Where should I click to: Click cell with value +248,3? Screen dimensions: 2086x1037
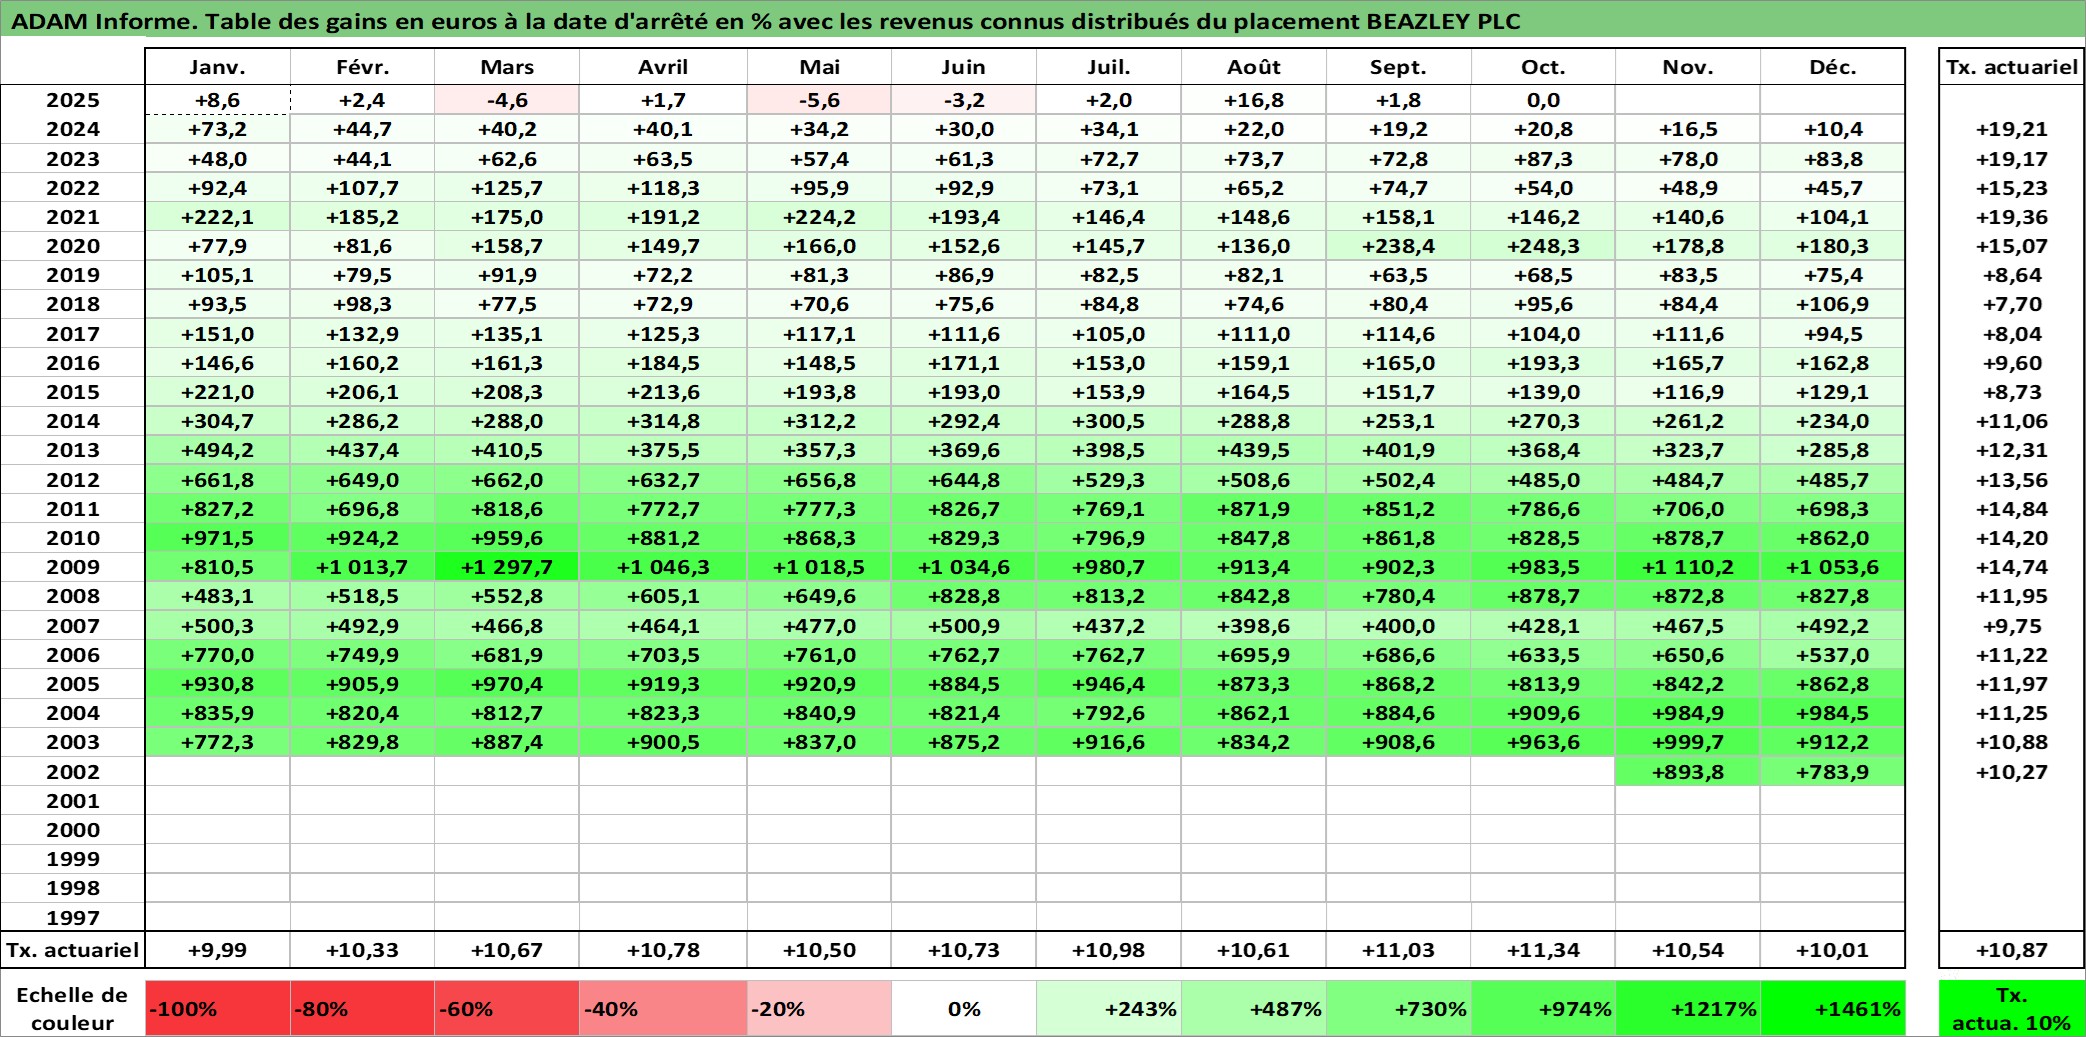(1543, 246)
